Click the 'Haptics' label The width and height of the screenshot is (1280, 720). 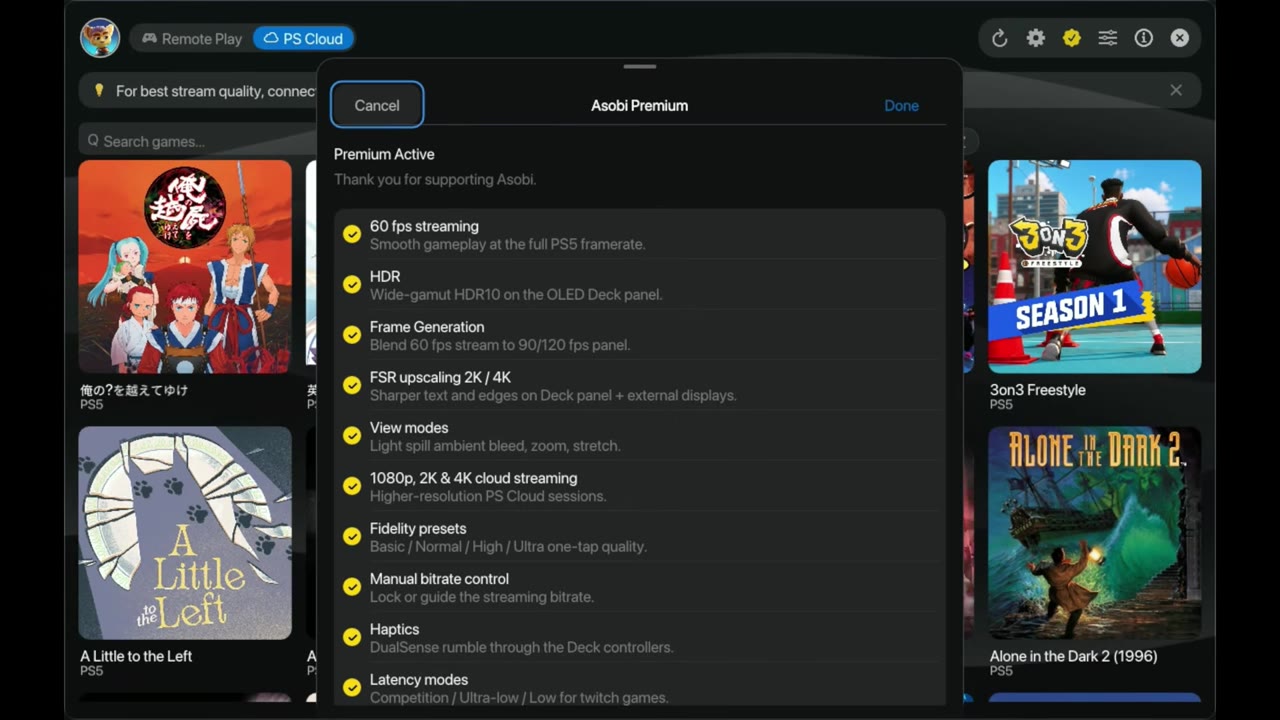point(394,629)
